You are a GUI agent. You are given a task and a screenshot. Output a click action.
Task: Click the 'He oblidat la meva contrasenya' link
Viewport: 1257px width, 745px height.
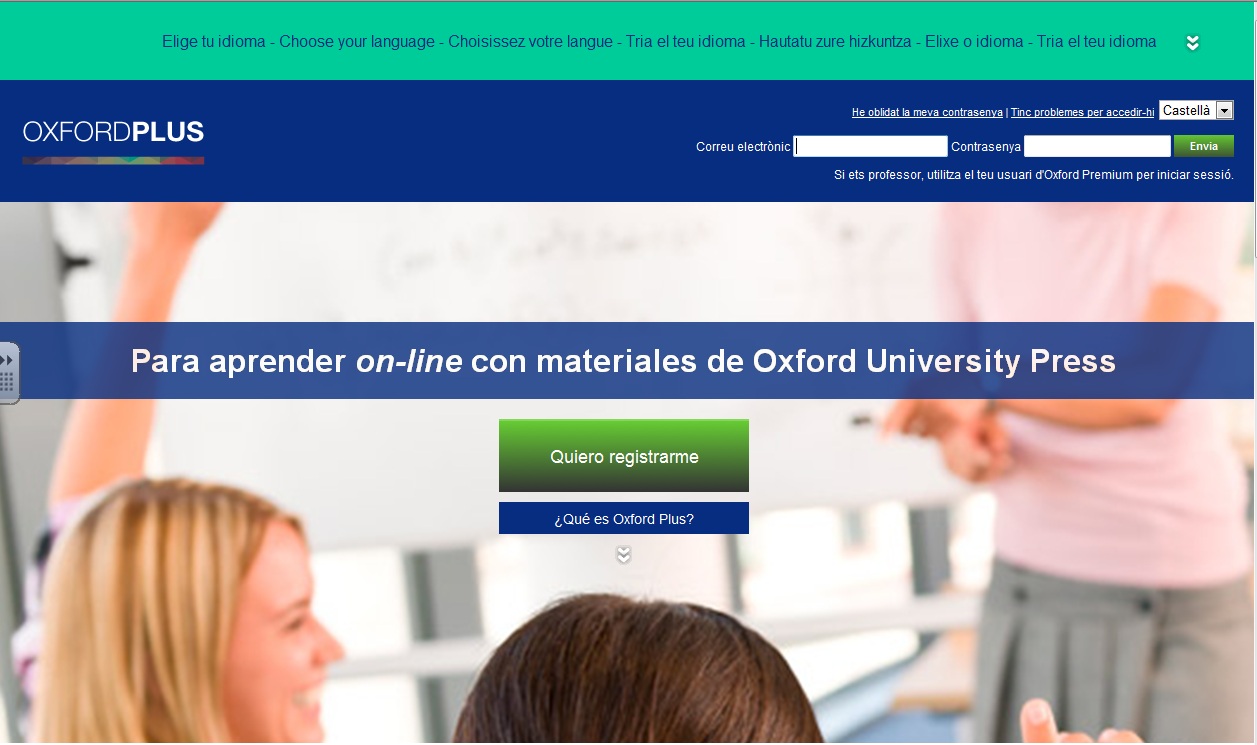point(927,113)
